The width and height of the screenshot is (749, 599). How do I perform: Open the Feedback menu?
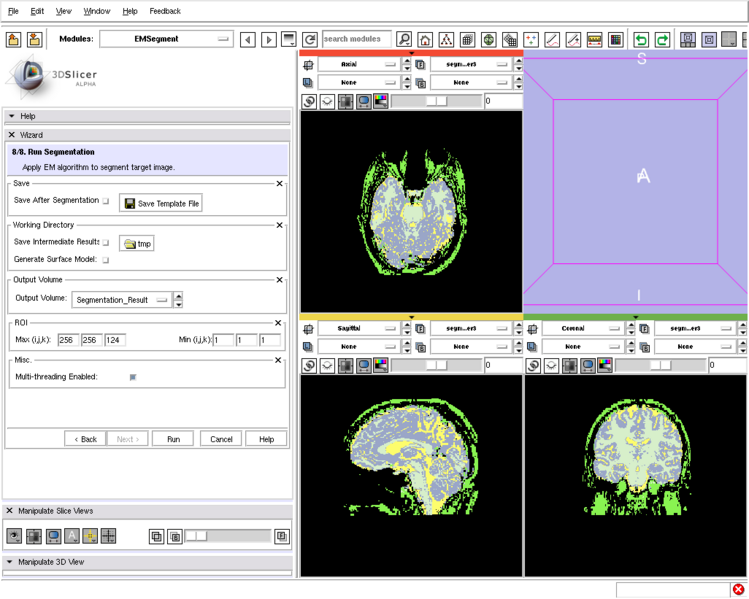(165, 11)
